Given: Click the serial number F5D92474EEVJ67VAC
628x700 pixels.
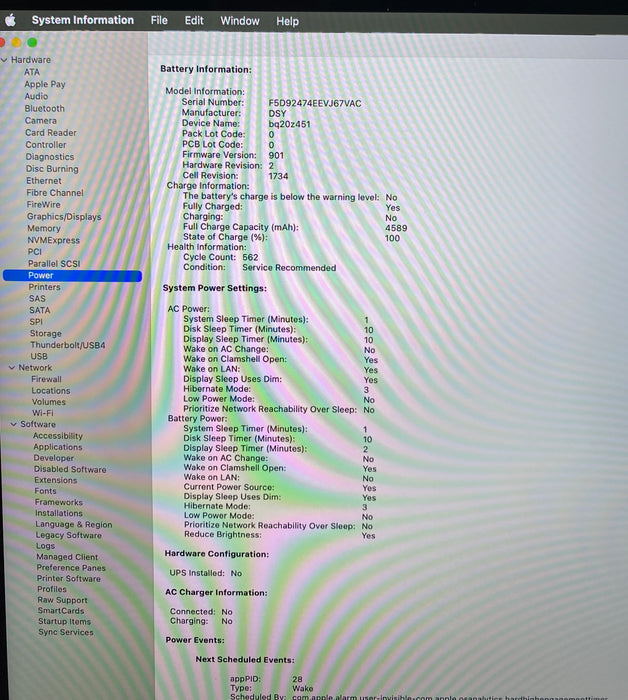Looking at the screenshot, I should click(315, 104).
